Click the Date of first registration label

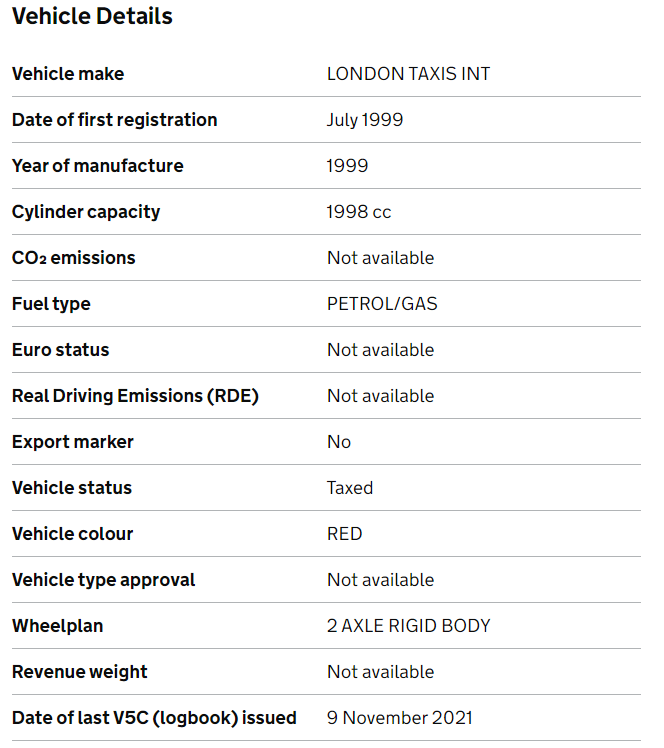tap(114, 120)
